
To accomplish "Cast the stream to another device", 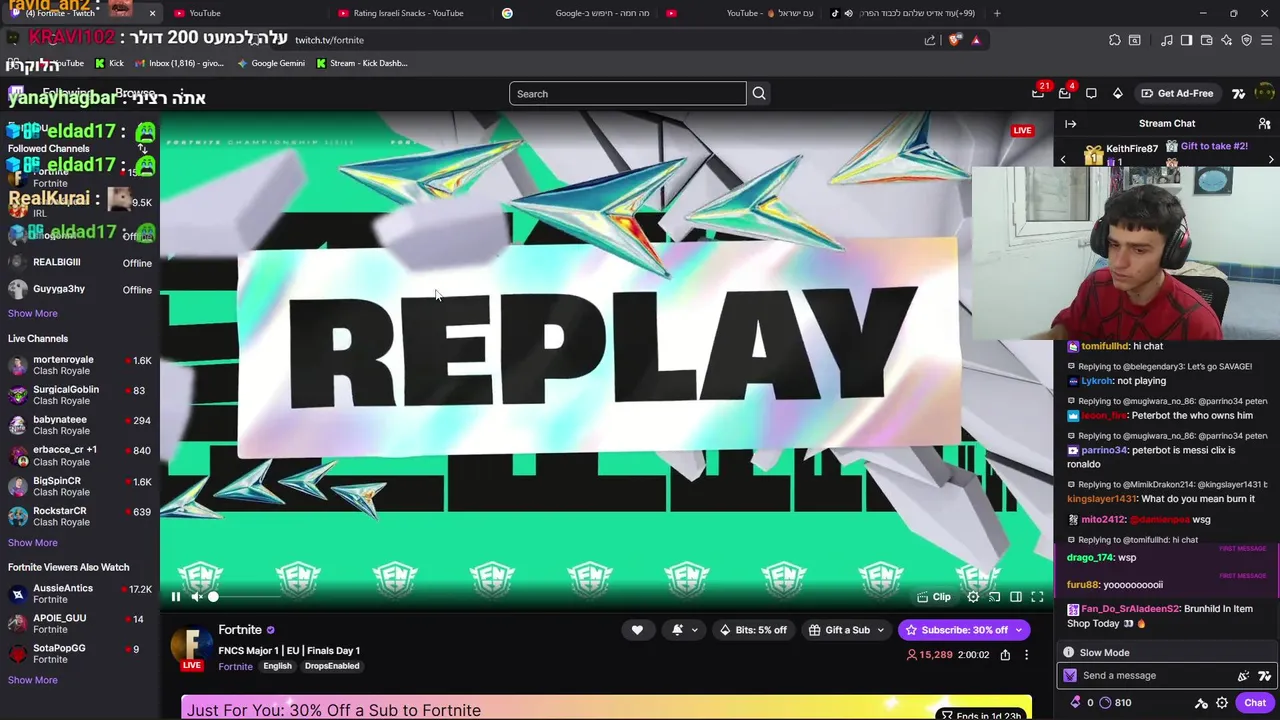I will 995,597.
